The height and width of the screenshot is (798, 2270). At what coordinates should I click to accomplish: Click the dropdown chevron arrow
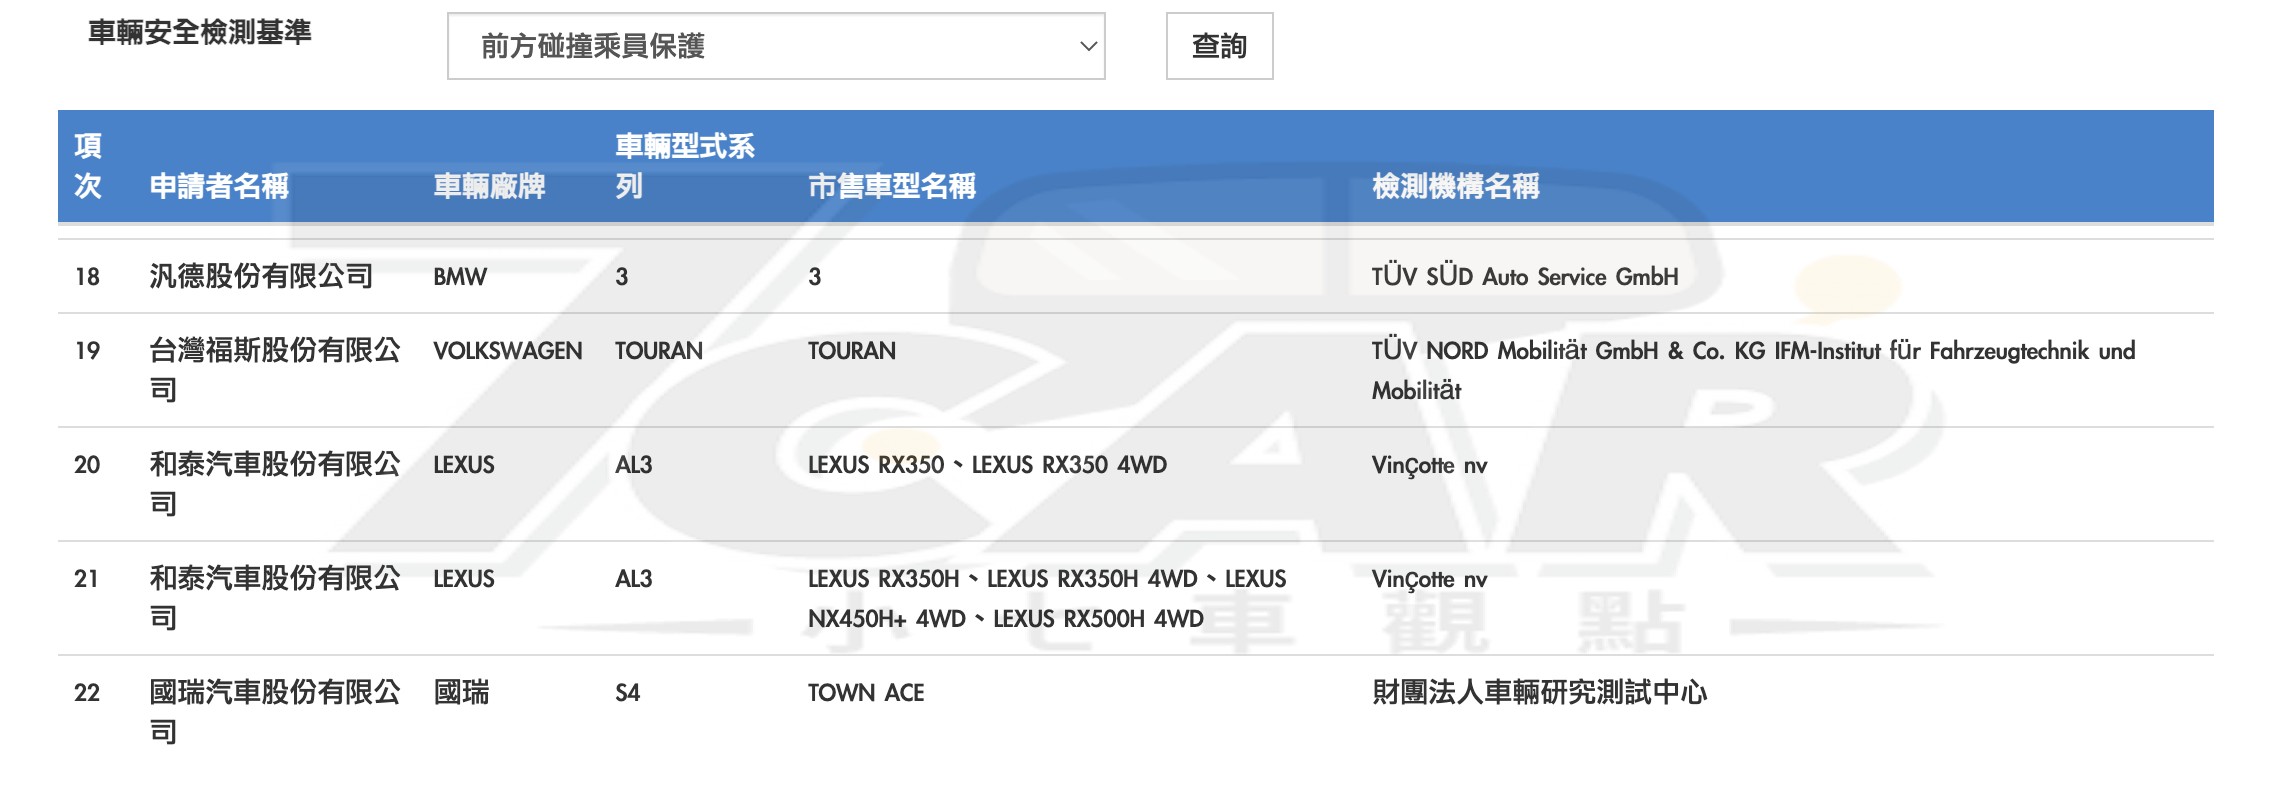pyautogui.click(x=1088, y=46)
